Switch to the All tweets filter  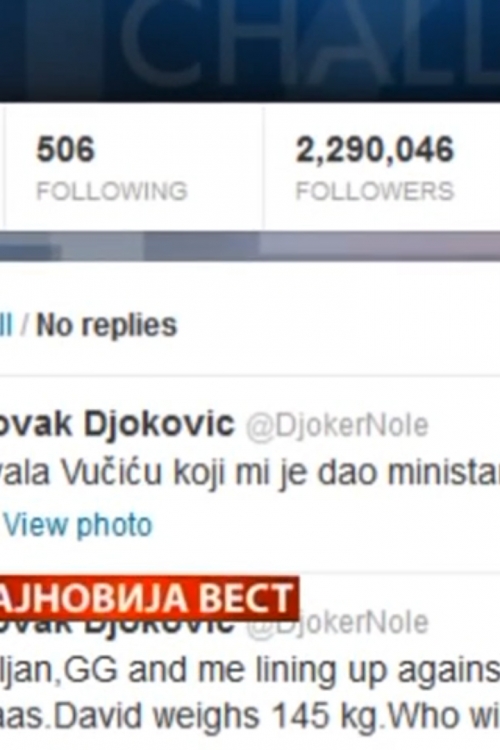tap(6, 326)
